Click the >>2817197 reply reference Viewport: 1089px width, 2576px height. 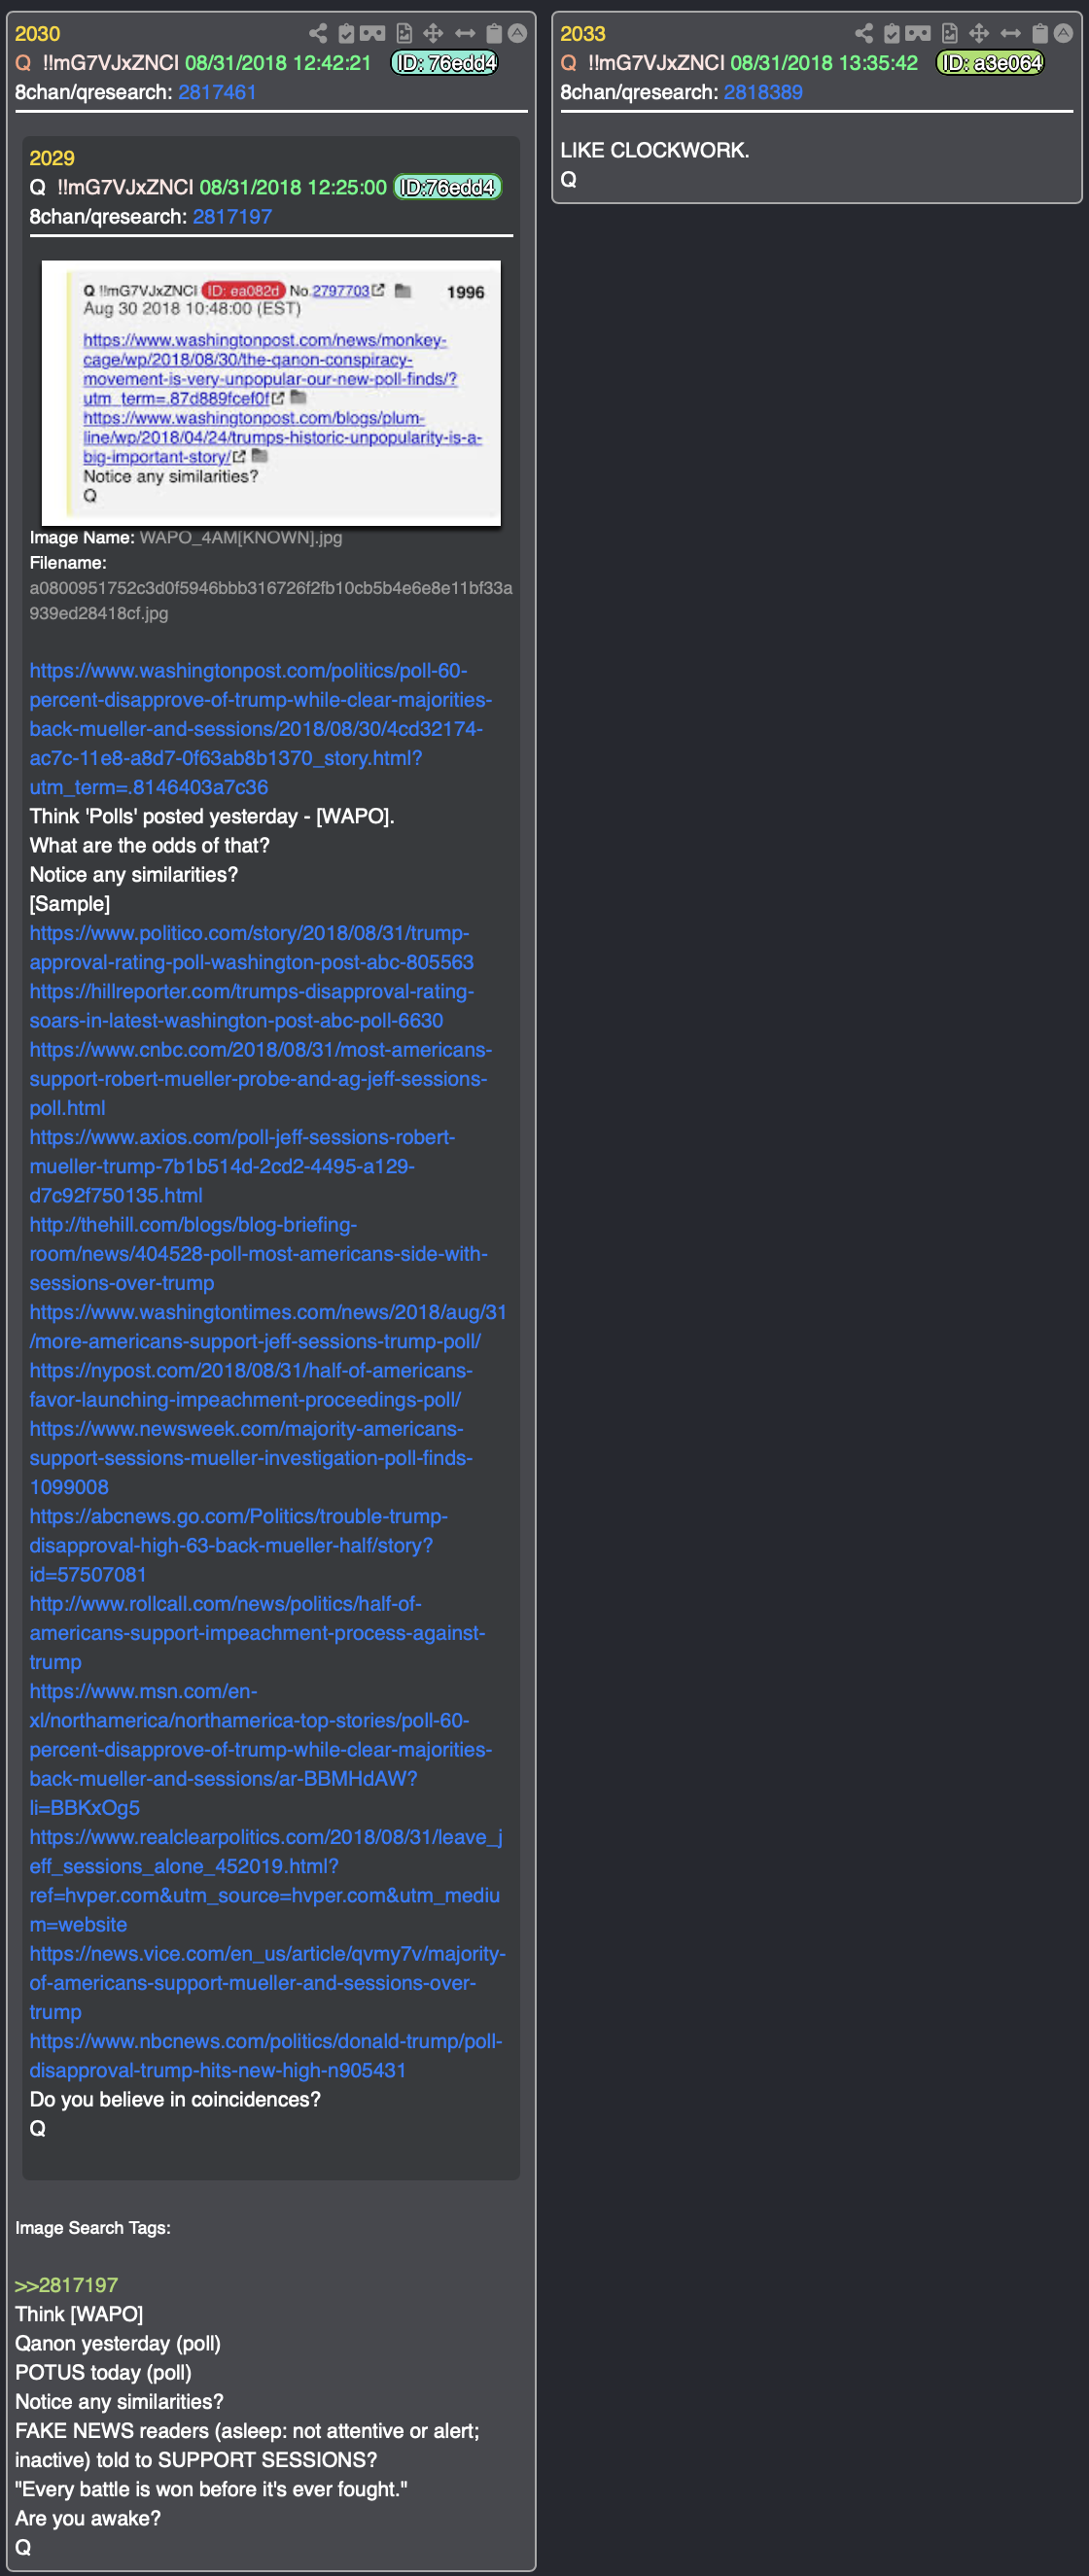pyautogui.click(x=66, y=2284)
